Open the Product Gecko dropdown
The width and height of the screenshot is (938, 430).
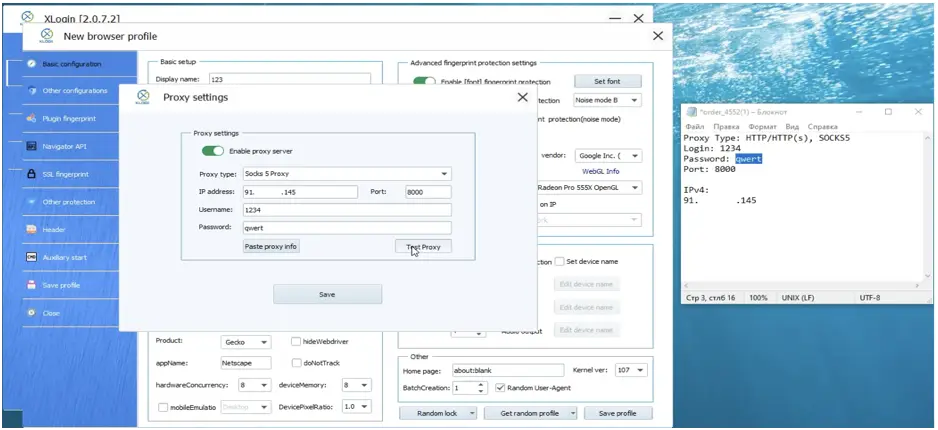click(245, 342)
